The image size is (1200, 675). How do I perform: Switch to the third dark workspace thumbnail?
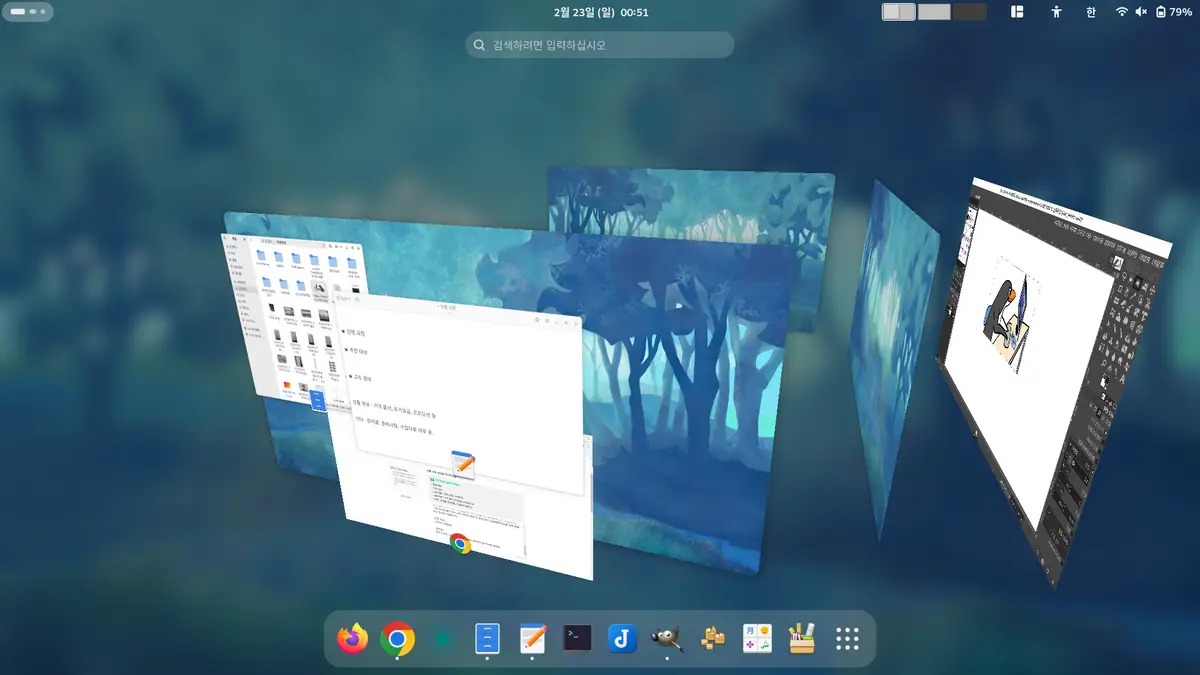click(969, 12)
